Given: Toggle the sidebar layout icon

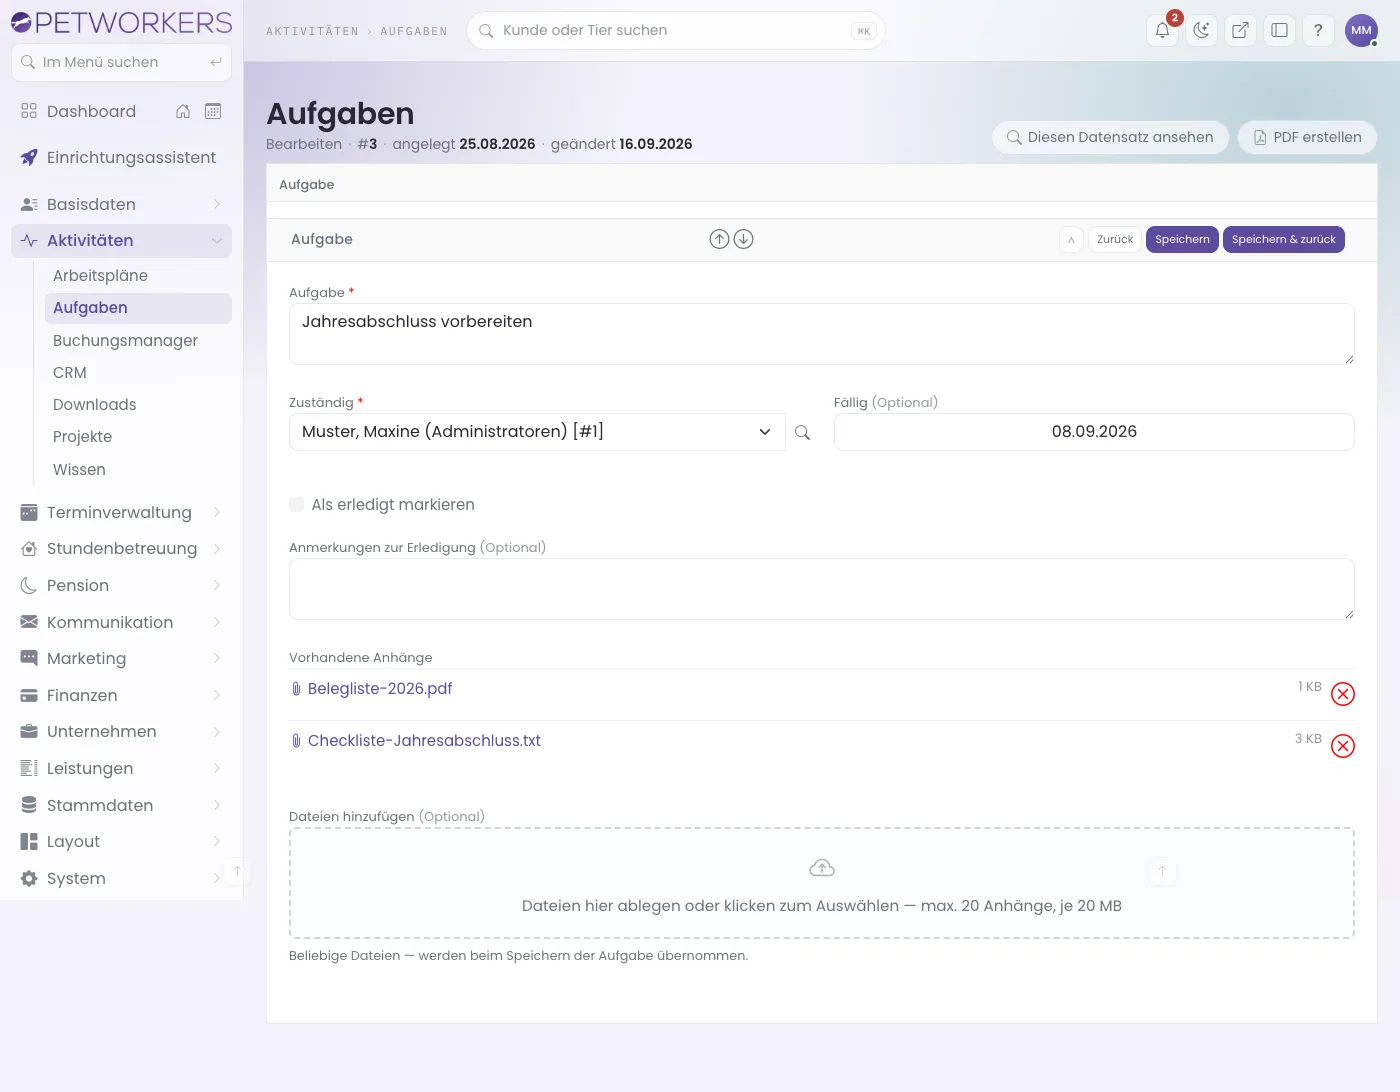Looking at the screenshot, I should [x=1279, y=30].
